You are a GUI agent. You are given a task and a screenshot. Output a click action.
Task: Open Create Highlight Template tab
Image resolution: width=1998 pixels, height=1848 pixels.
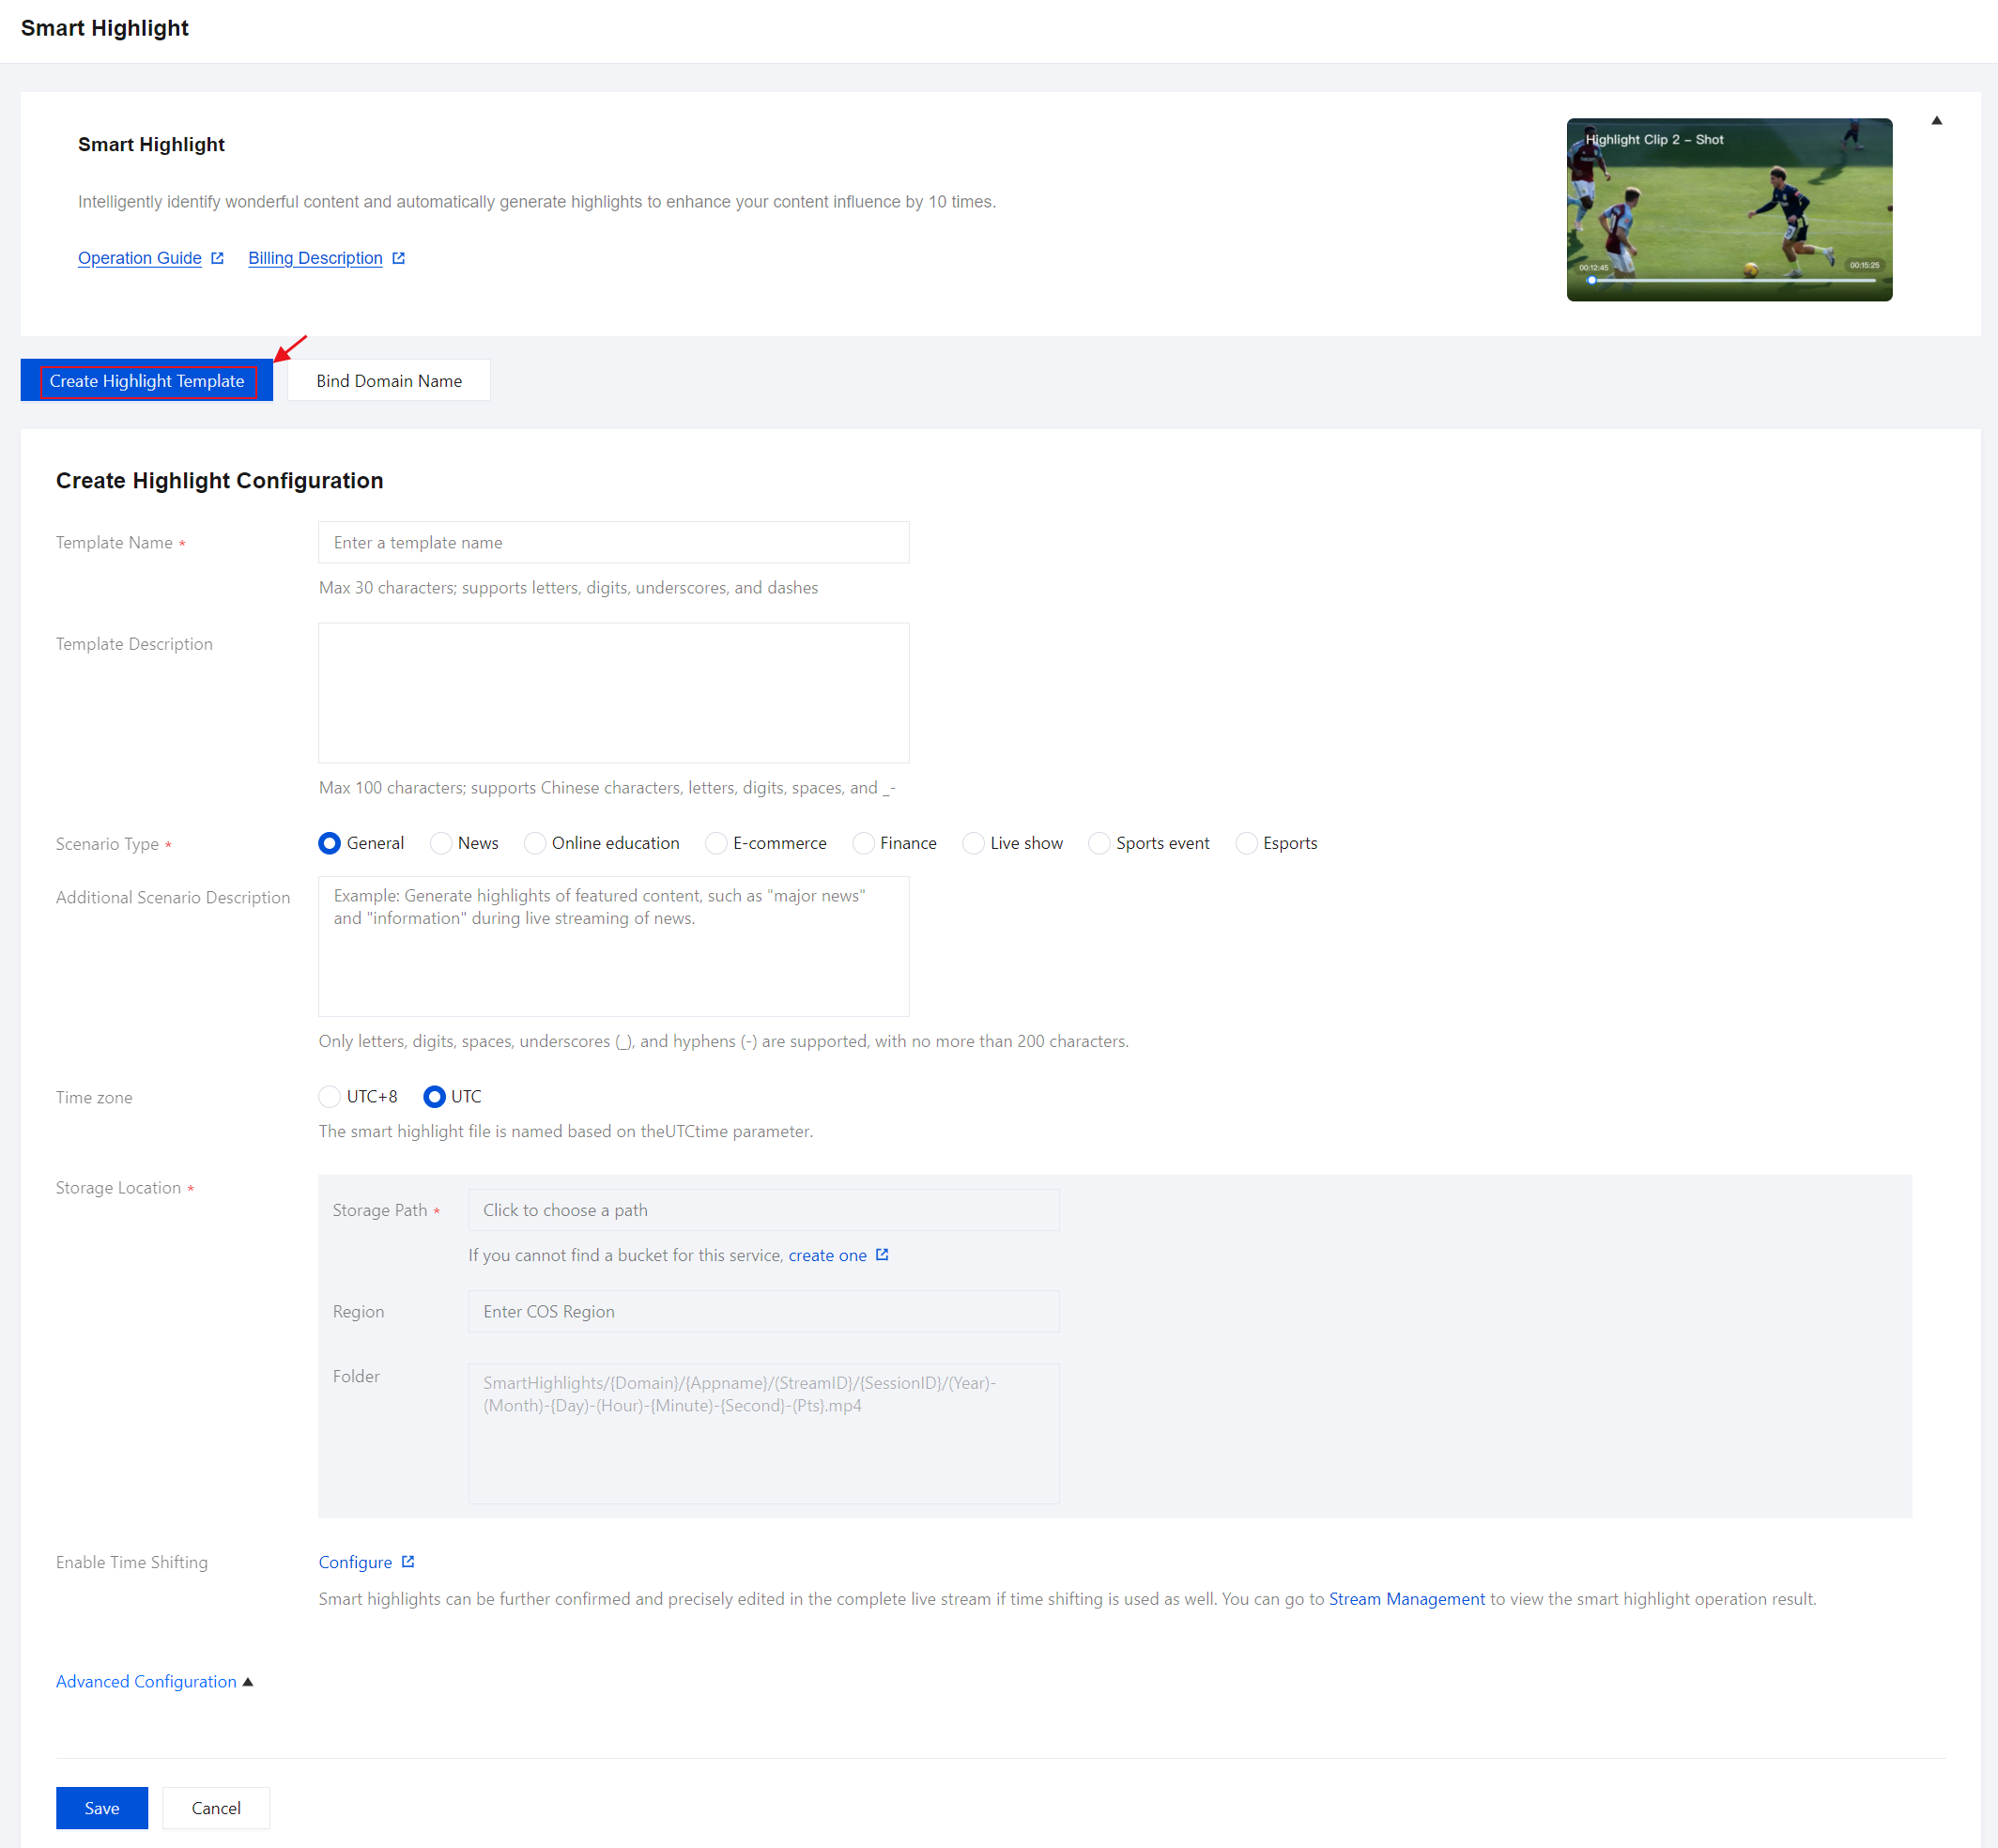(x=147, y=381)
